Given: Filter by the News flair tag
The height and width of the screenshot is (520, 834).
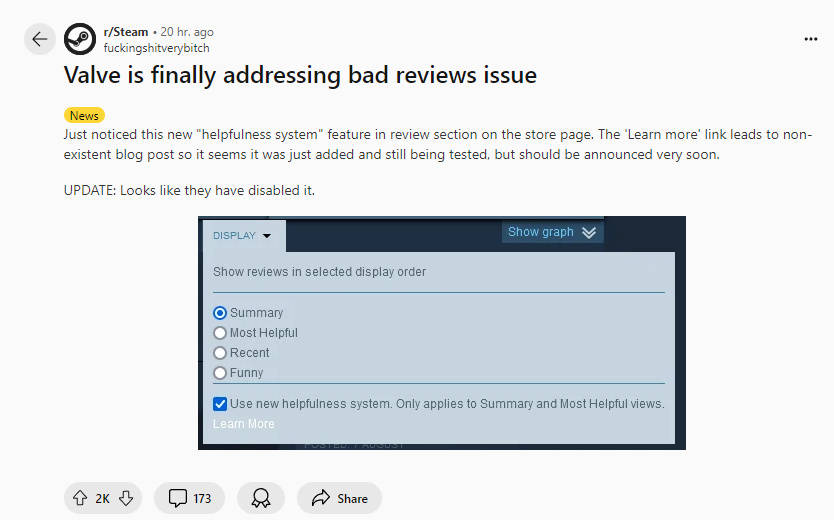Looking at the screenshot, I should (x=84, y=116).
